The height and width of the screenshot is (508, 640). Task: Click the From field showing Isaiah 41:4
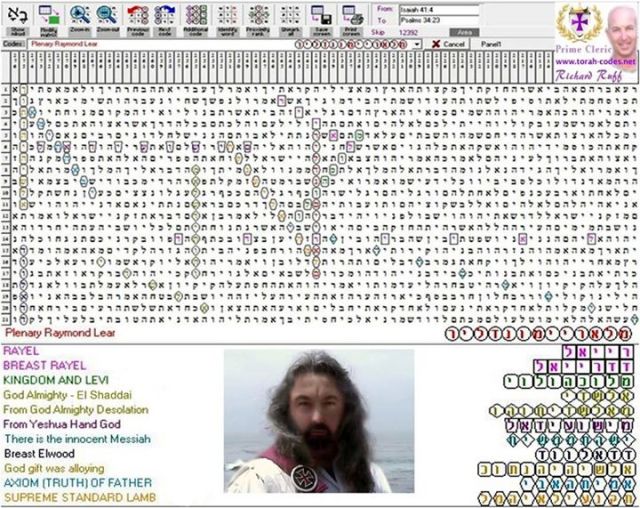coord(439,10)
